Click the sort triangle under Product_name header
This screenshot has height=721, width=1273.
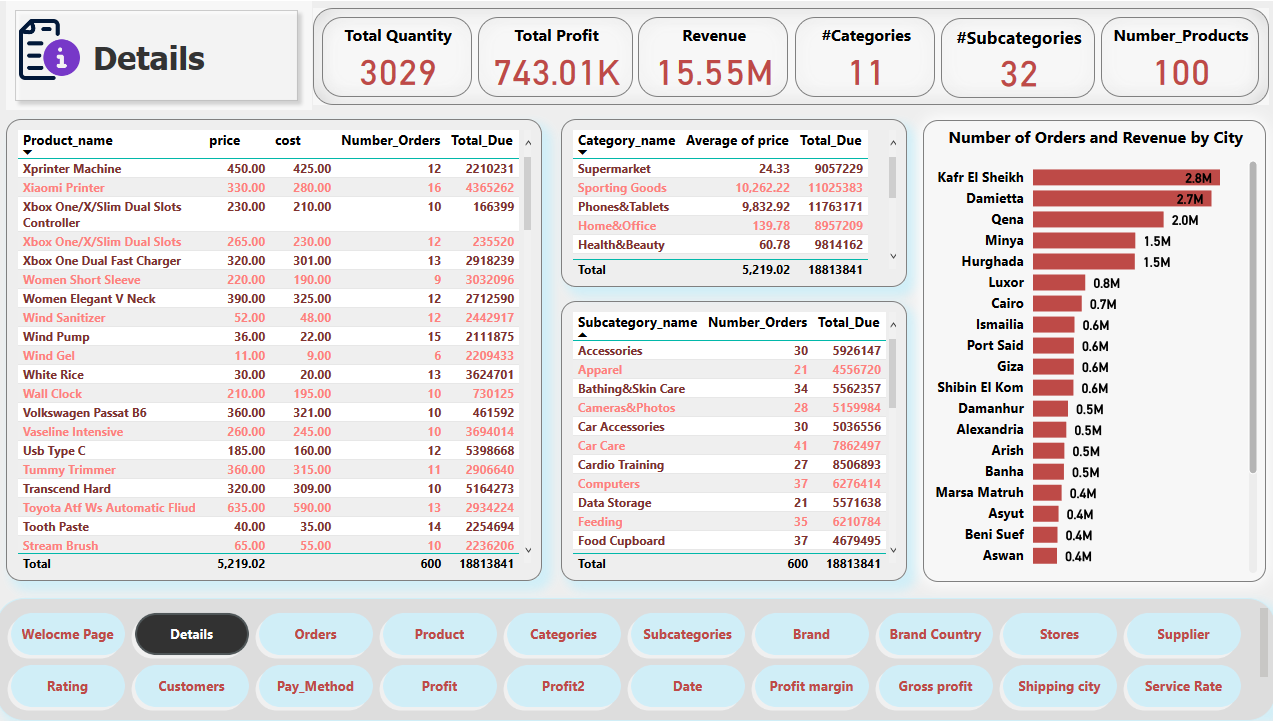coord(27,152)
